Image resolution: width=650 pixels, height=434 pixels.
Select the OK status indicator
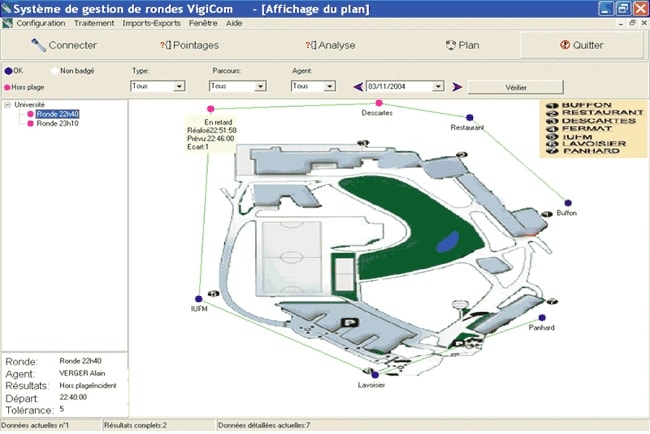click(10, 71)
